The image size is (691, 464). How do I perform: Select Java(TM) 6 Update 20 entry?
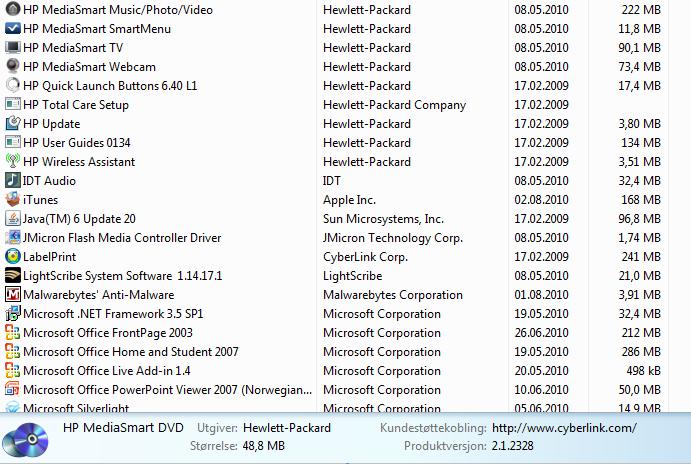(79, 219)
